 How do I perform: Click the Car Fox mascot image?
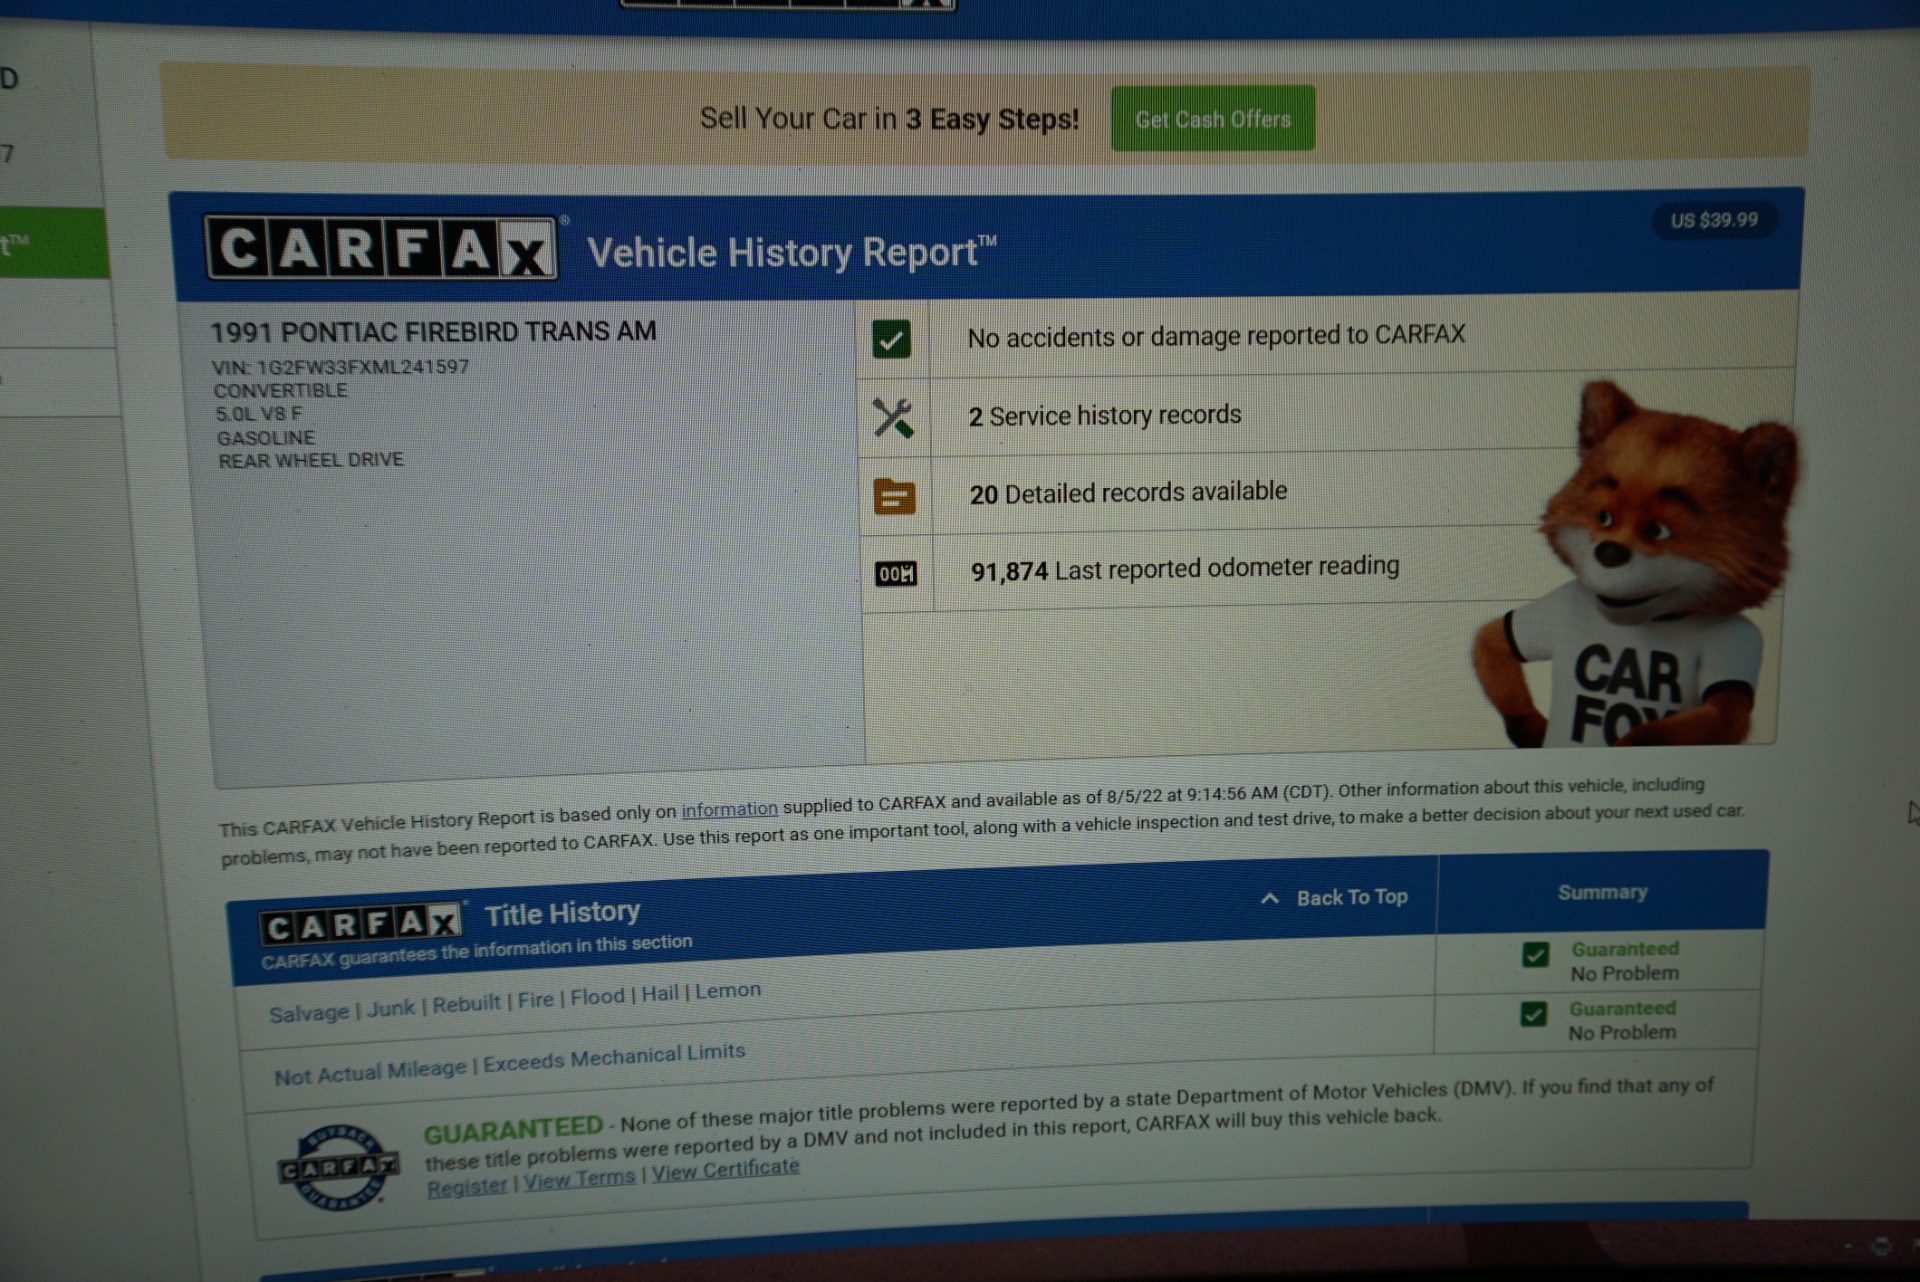tap(1635, 565)
